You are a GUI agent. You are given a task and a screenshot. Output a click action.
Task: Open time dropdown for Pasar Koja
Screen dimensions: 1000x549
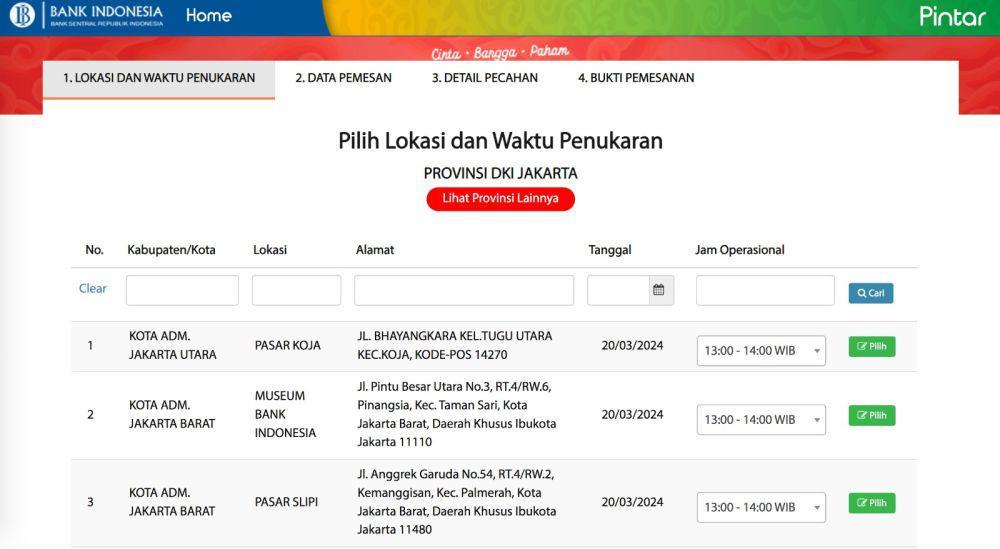click(761, 351)
